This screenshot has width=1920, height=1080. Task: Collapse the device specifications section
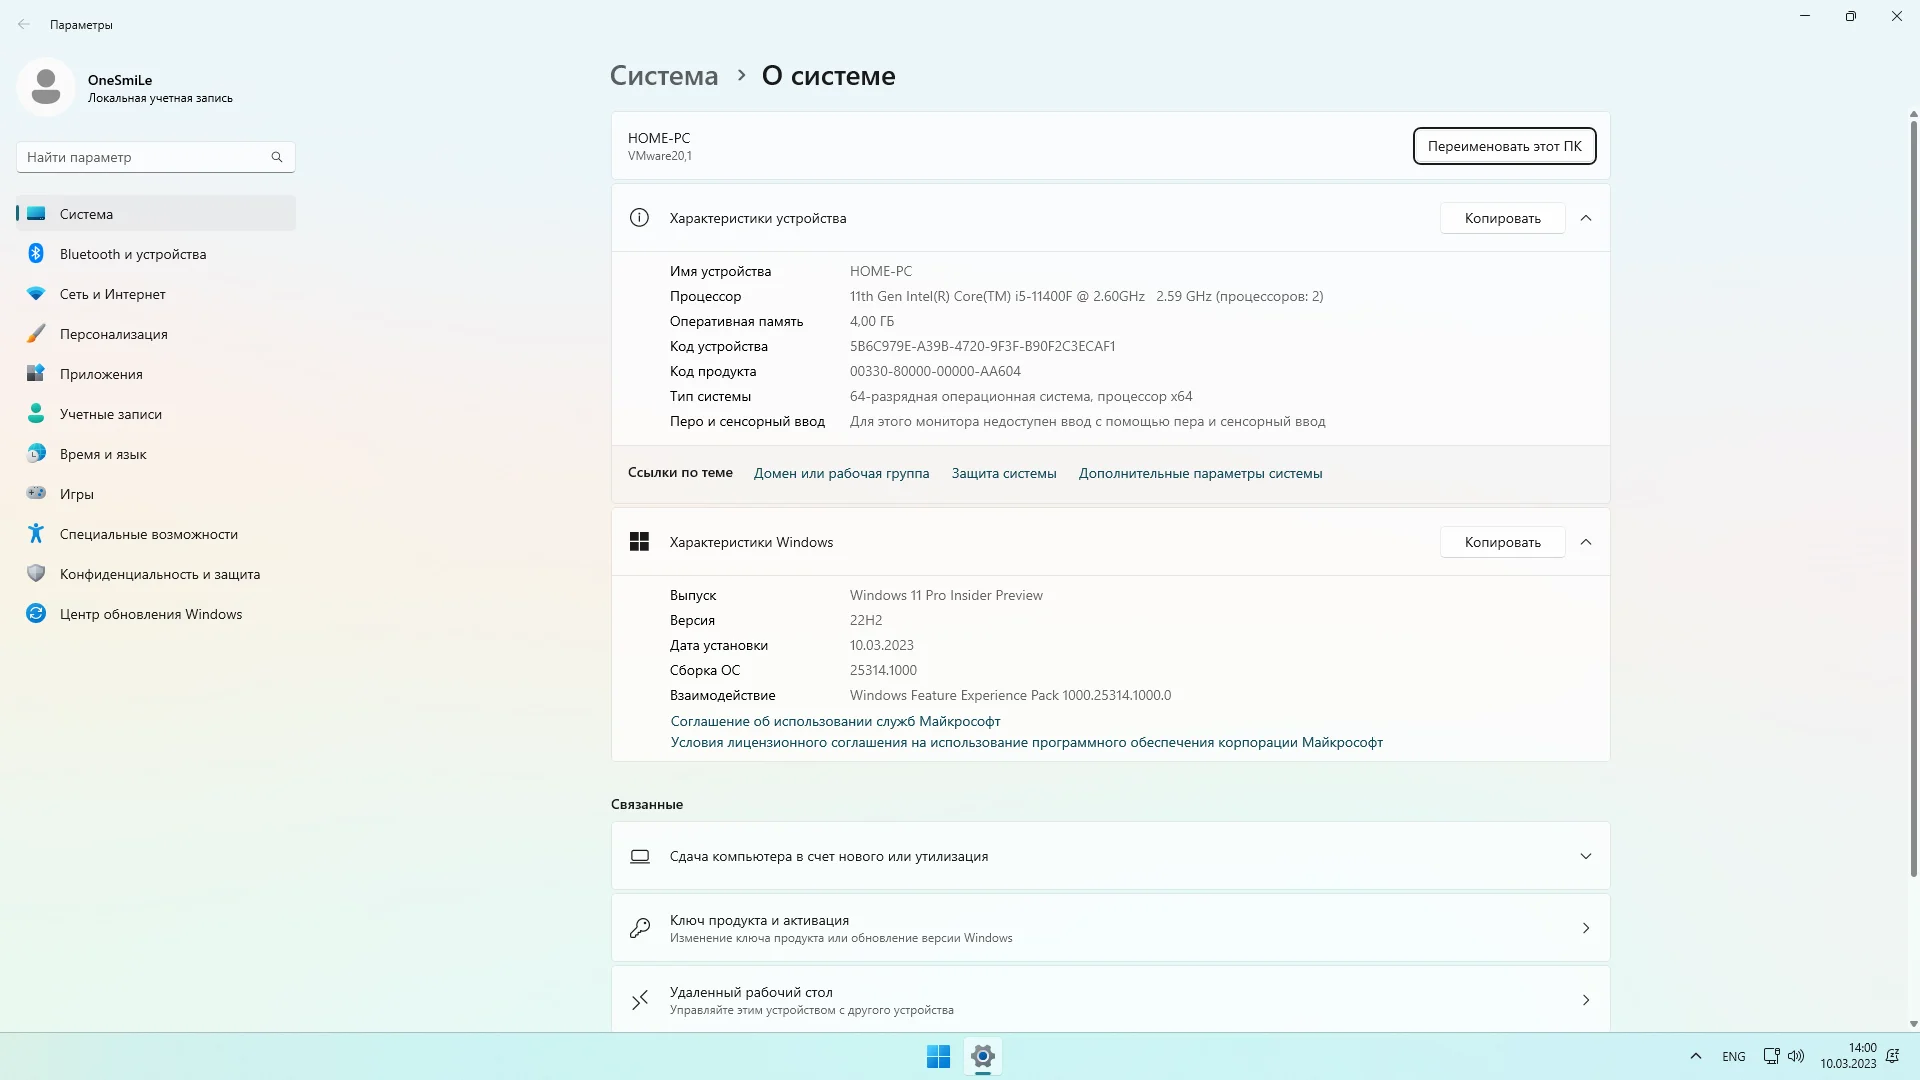(1586, 218)
